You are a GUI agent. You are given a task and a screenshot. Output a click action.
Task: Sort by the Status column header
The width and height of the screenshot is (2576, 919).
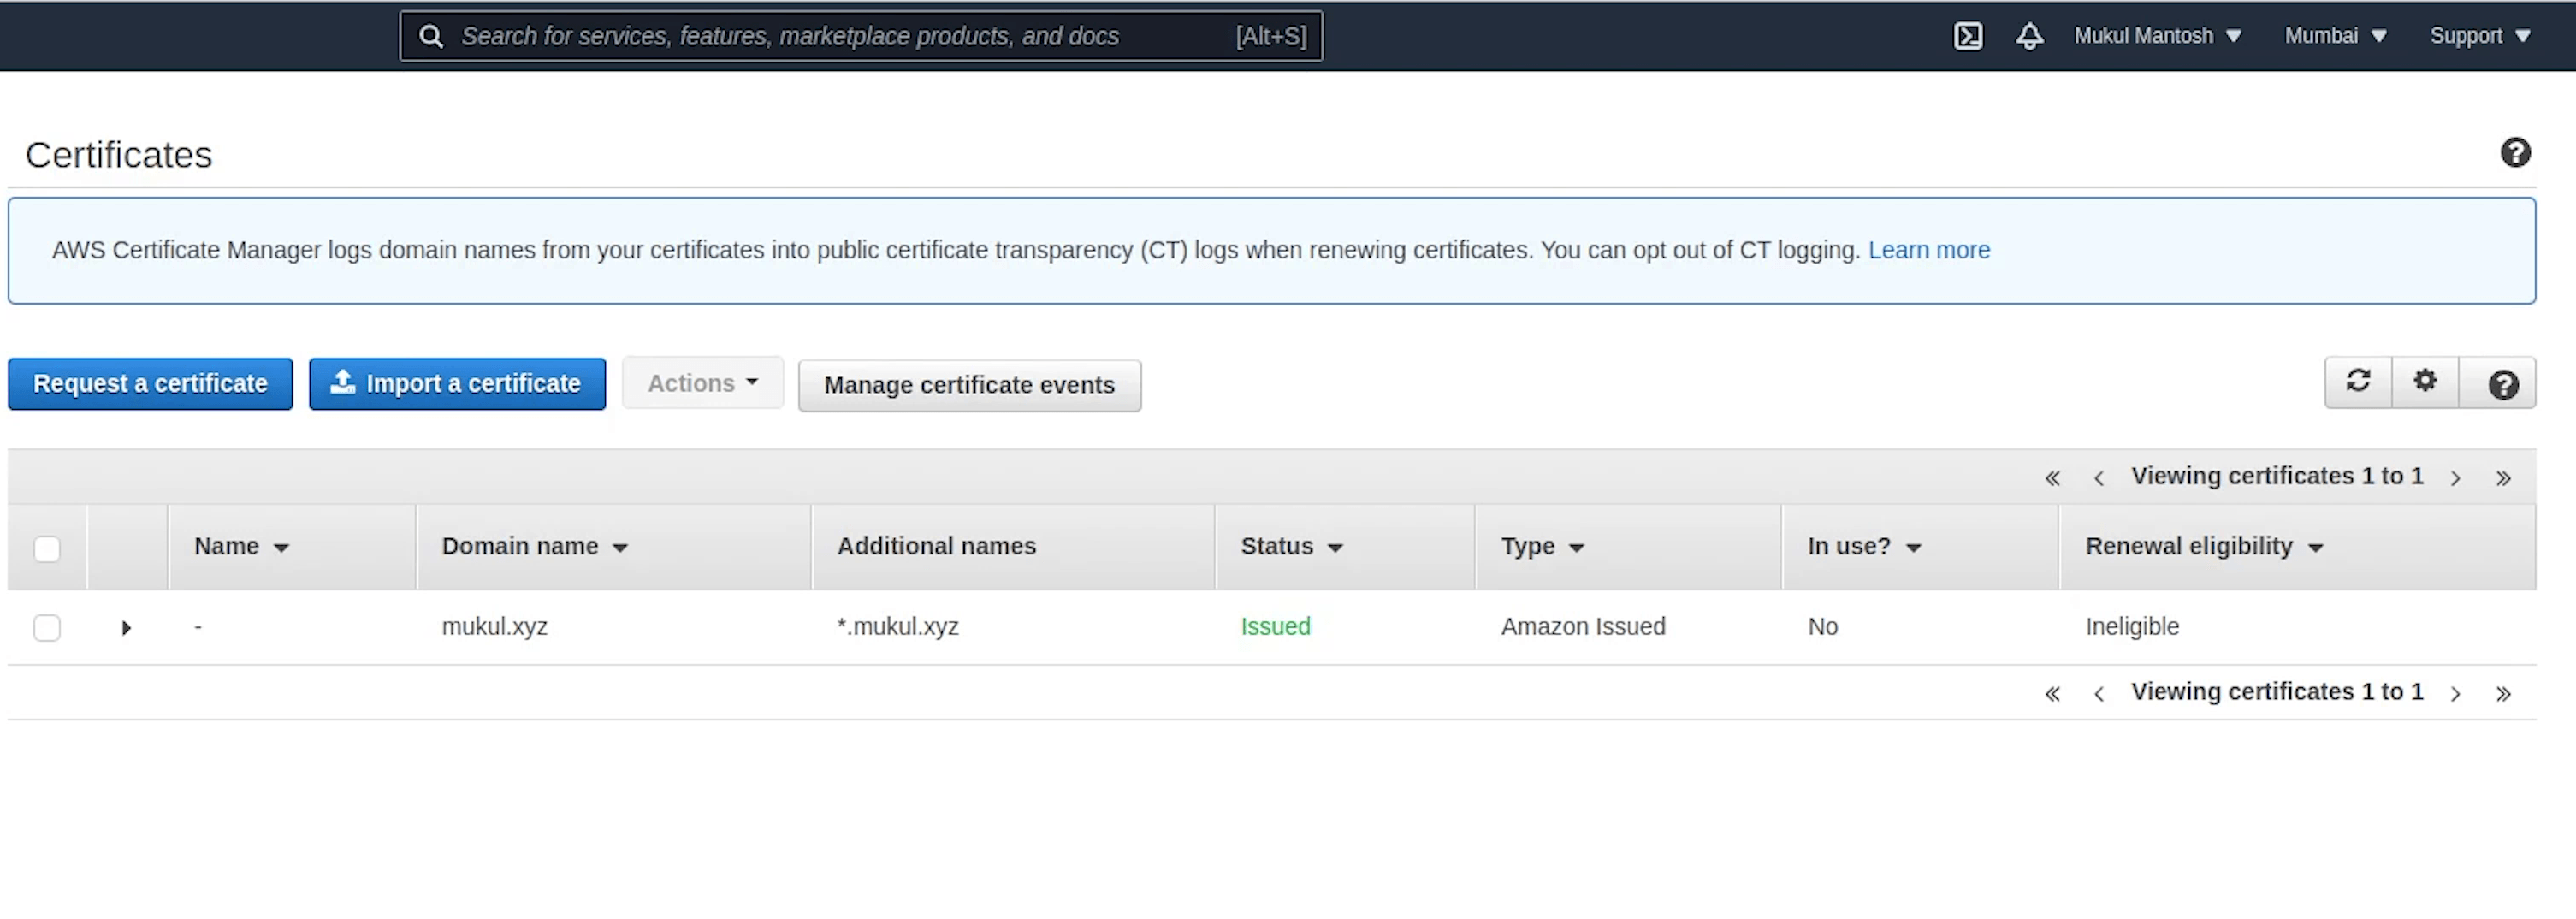point(1290,546)
